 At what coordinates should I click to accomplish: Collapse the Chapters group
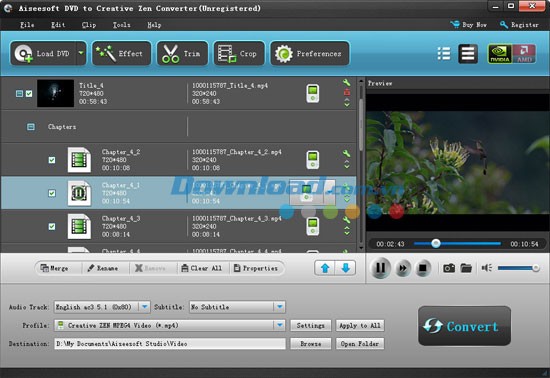31,127
